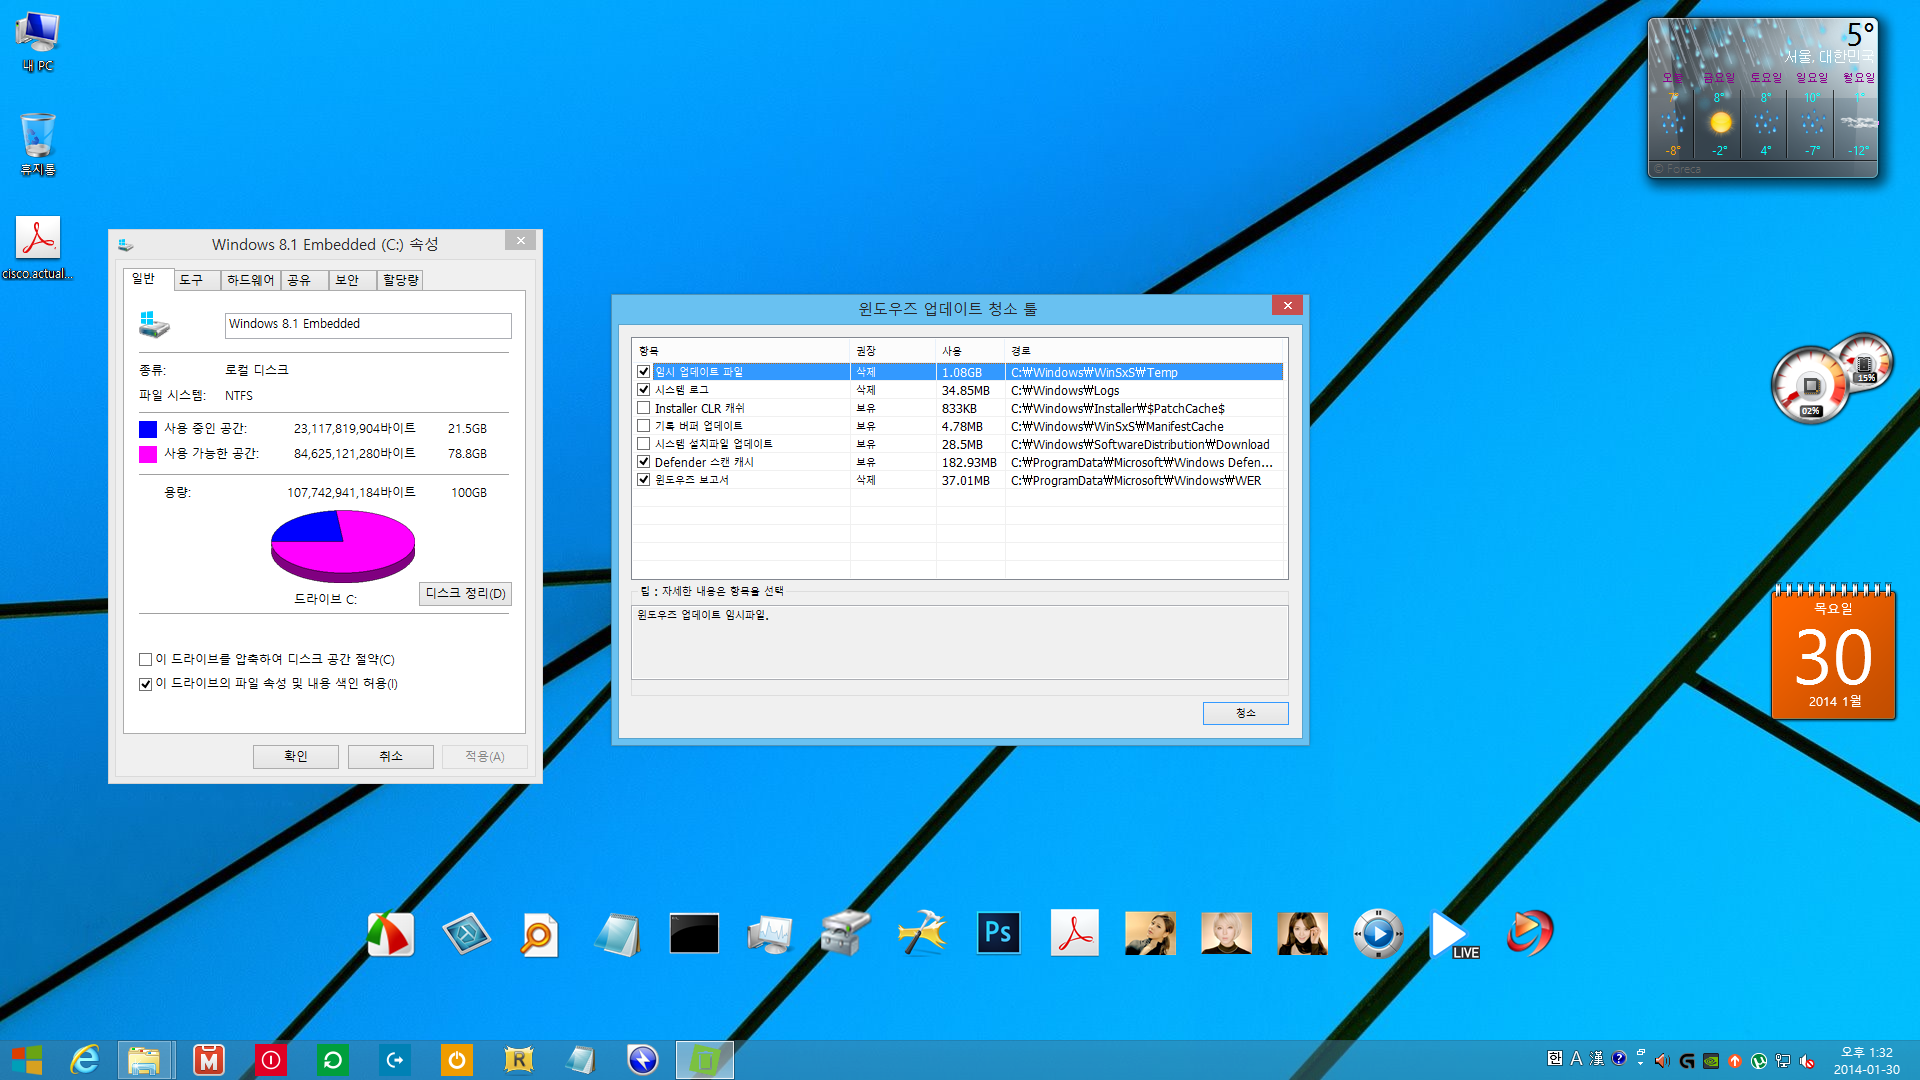
Task: Open Internet Explorer in the taskbar
Action: coord(85,1060)
